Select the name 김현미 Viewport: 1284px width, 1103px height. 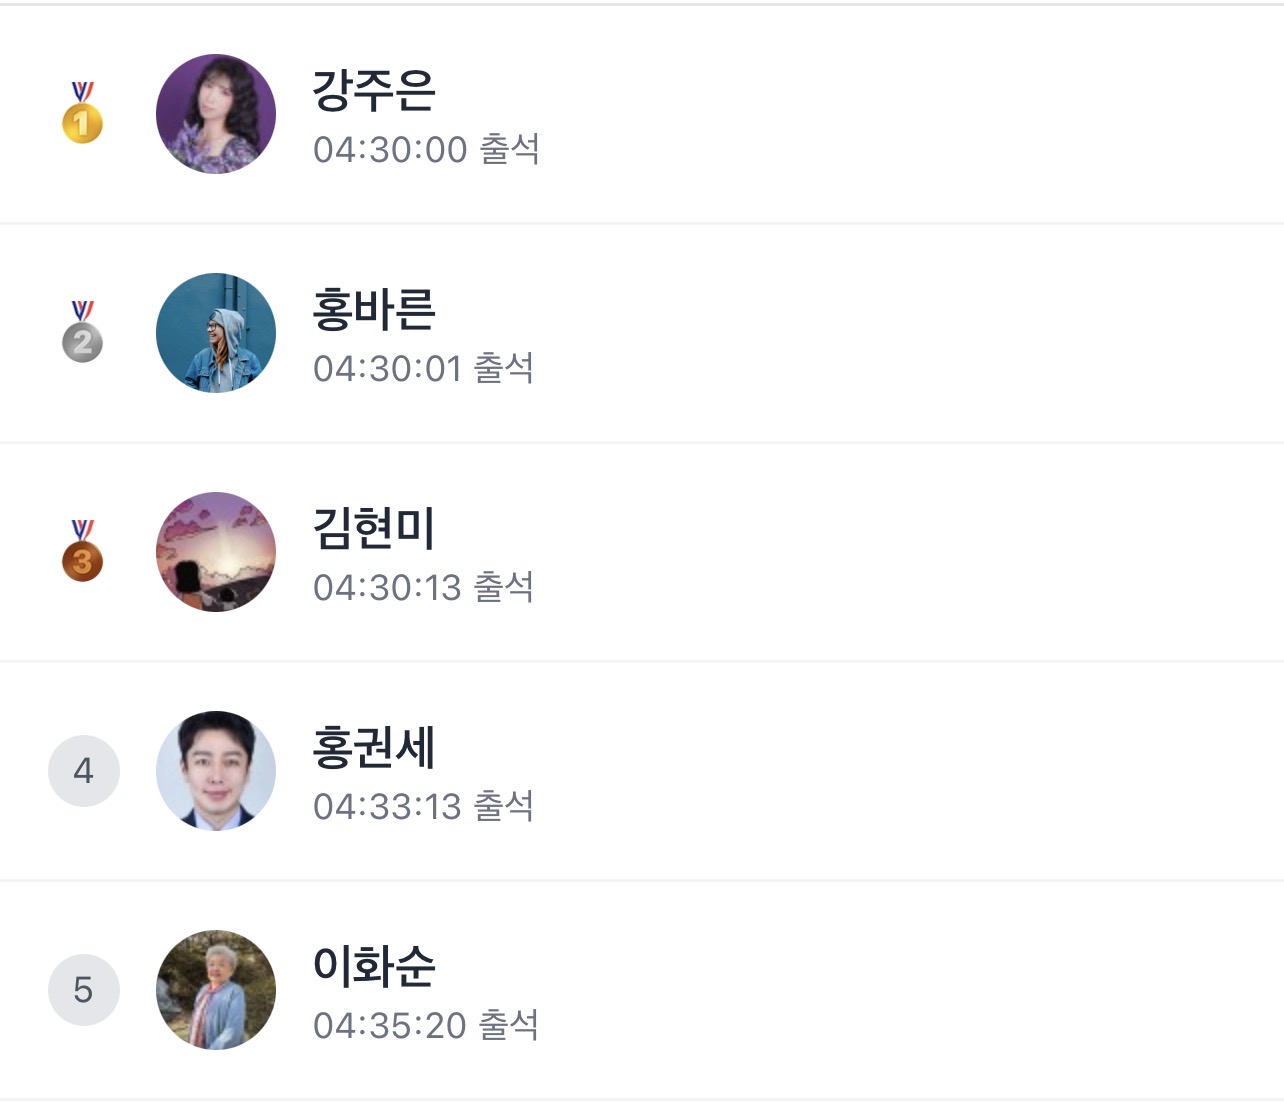tap(374, 528)
